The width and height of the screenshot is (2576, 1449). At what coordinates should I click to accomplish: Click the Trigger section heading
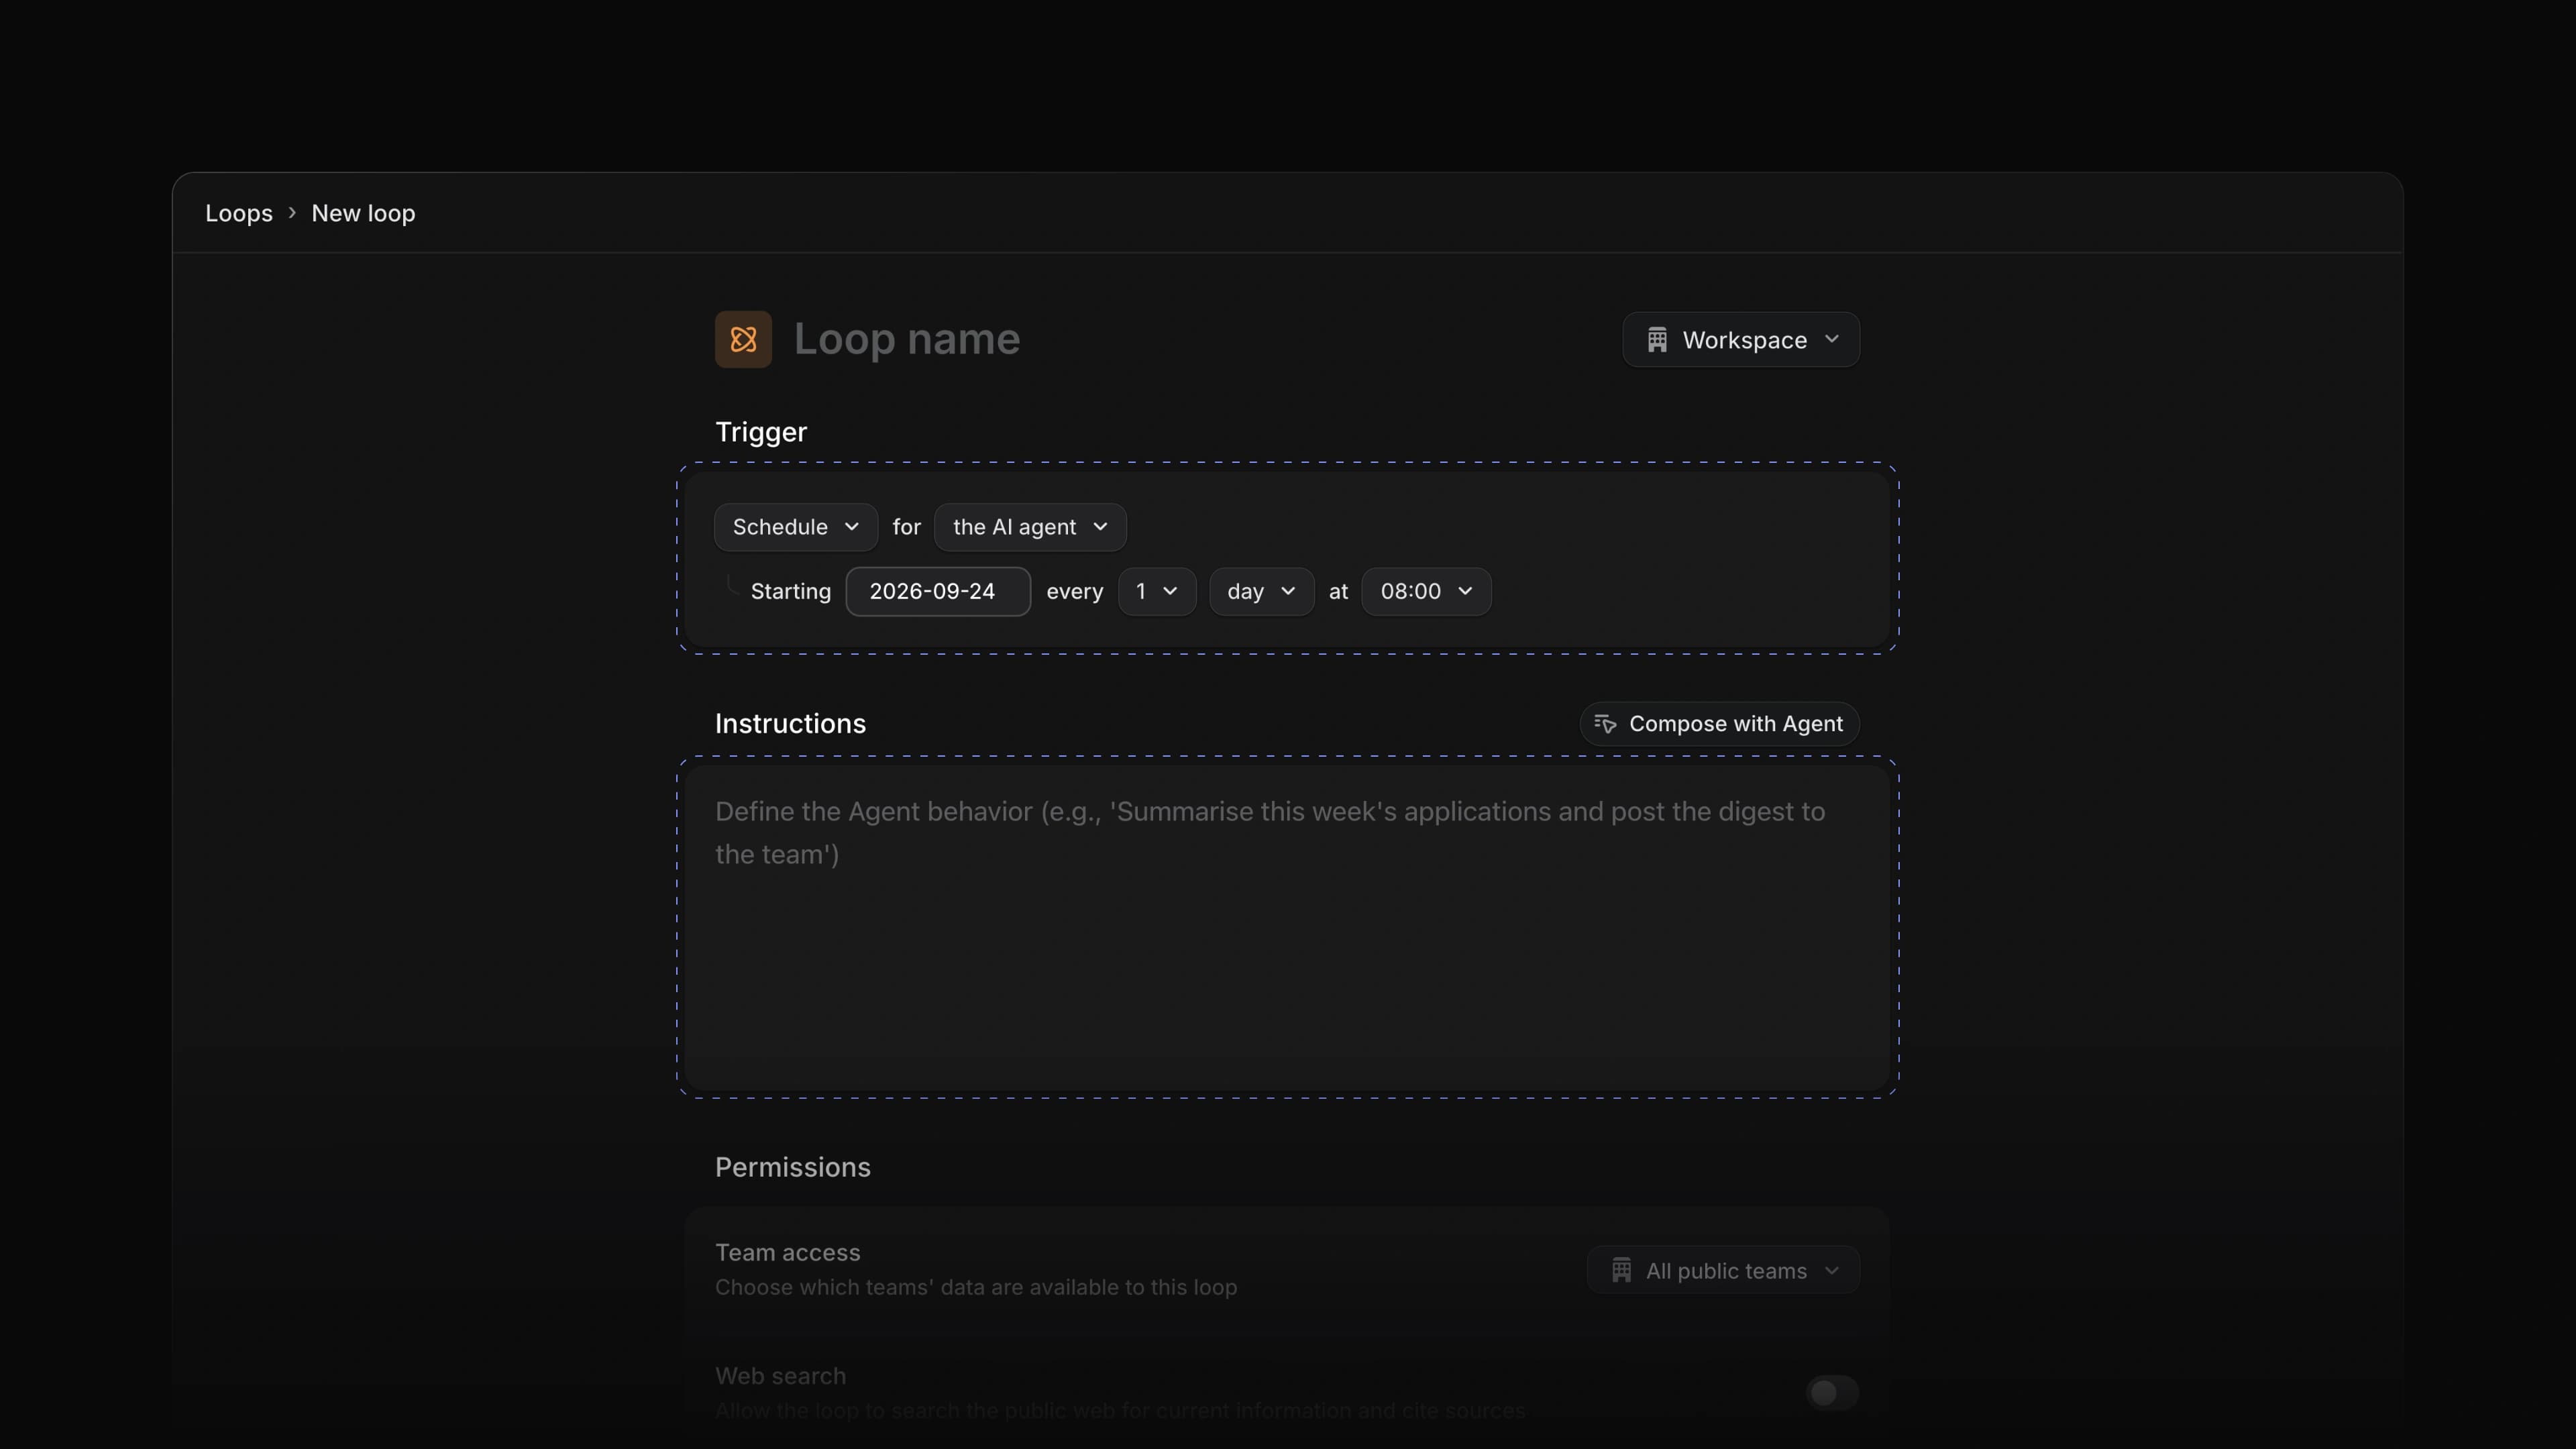coord(761,432)
